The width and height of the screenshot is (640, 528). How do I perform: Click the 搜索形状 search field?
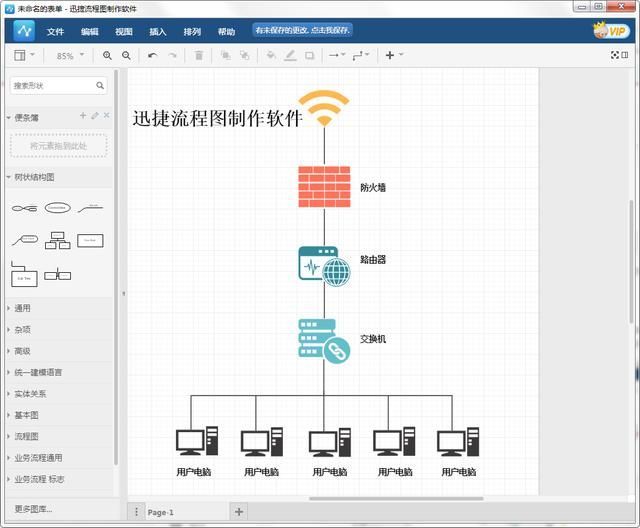pos(58,85)
